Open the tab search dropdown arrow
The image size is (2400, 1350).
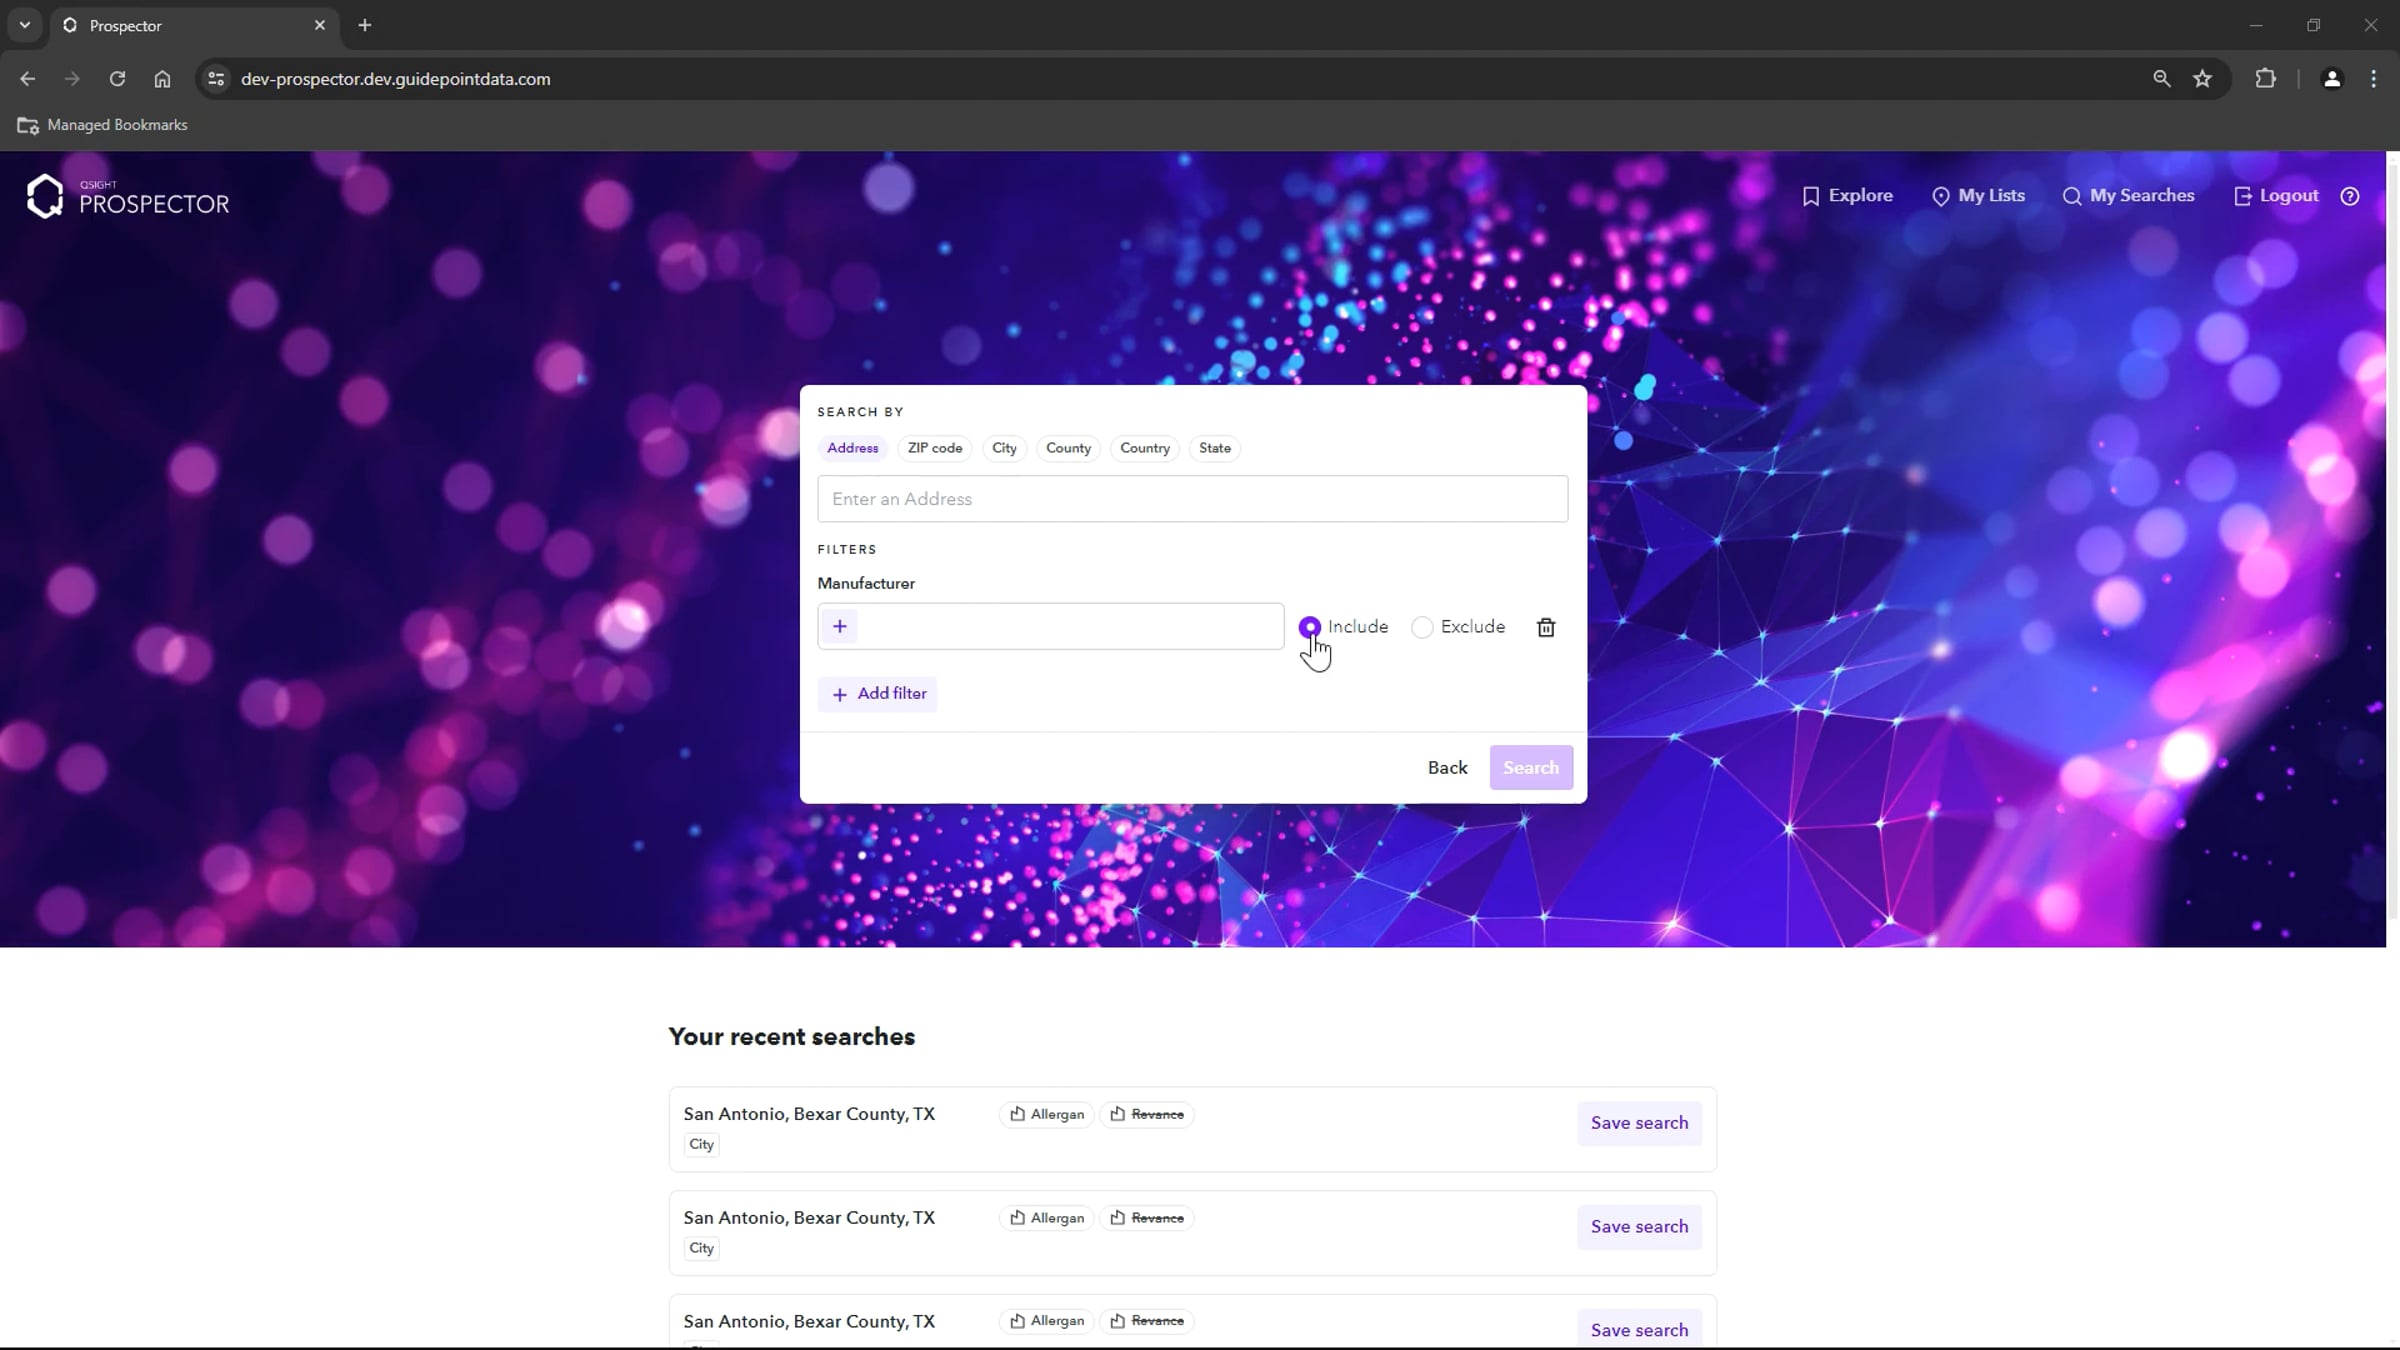click(x=24, y=25)
